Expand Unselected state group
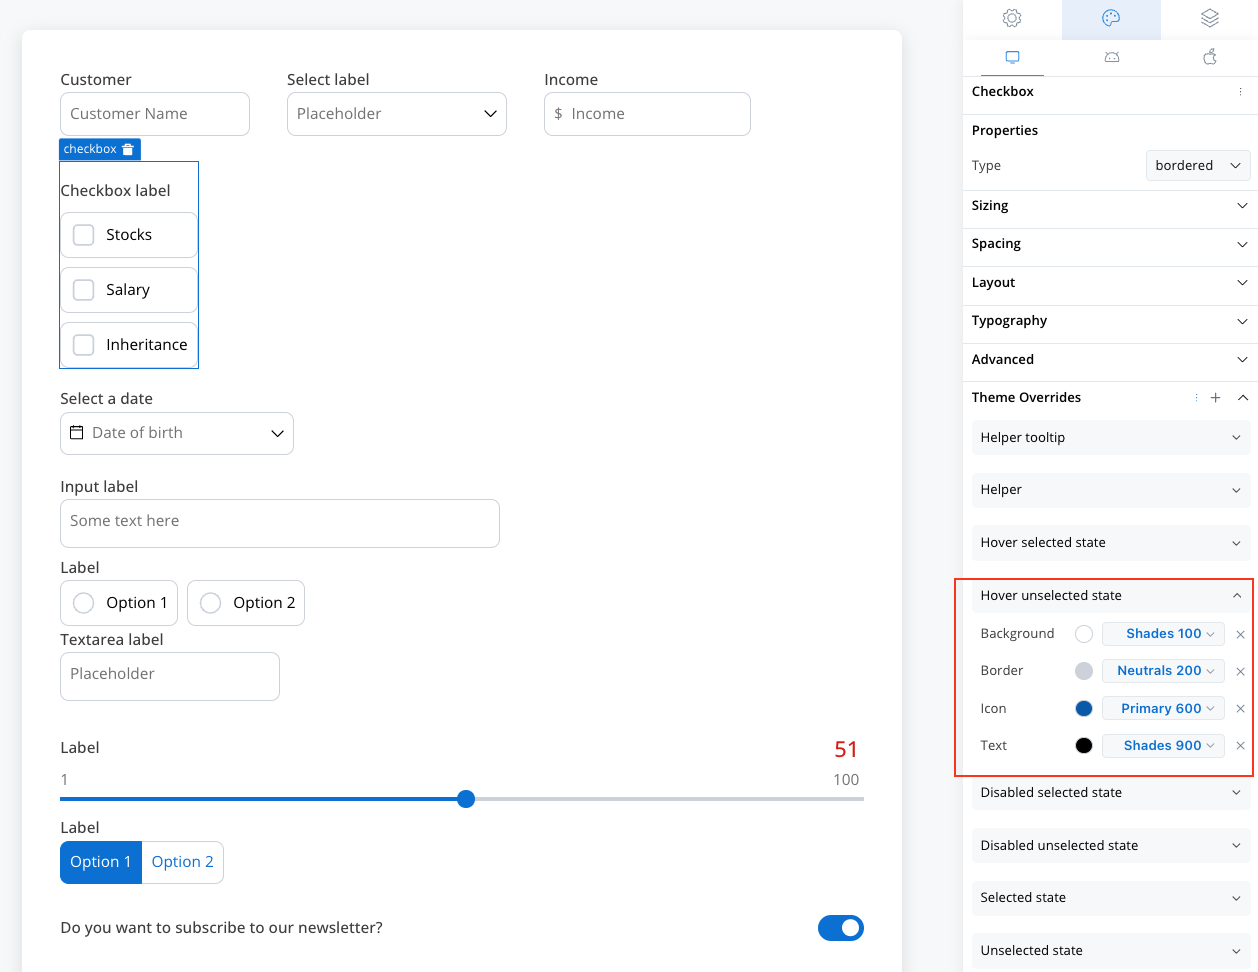This screenshot has width=1258, height=972. (1111, 951)
